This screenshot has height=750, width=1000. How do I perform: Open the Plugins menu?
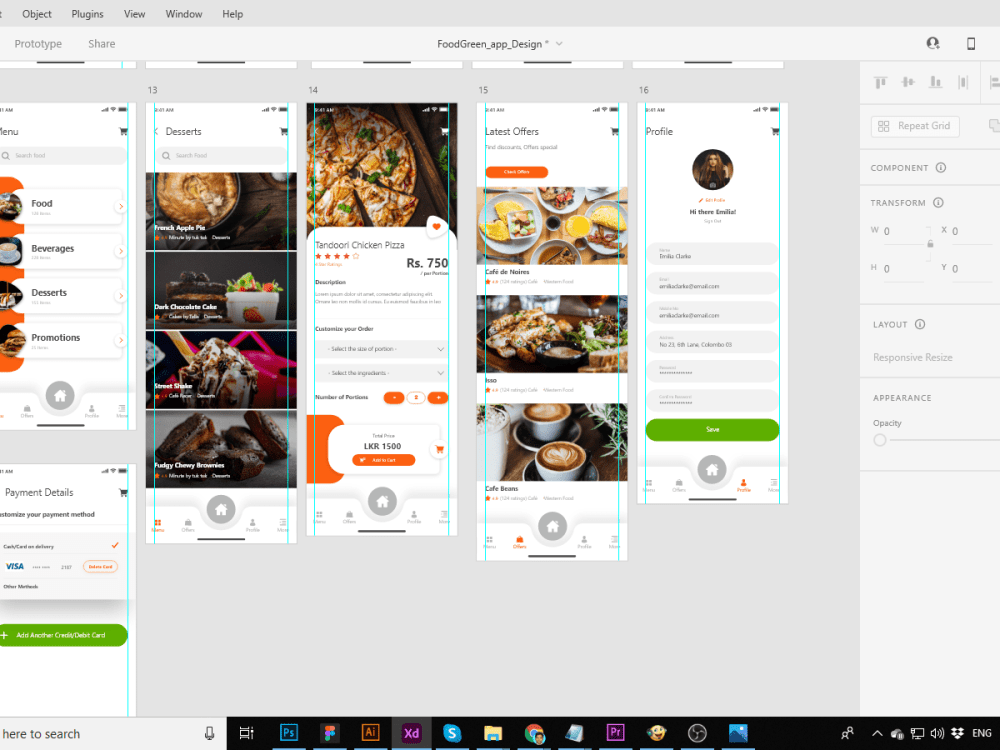coord(87,14)
